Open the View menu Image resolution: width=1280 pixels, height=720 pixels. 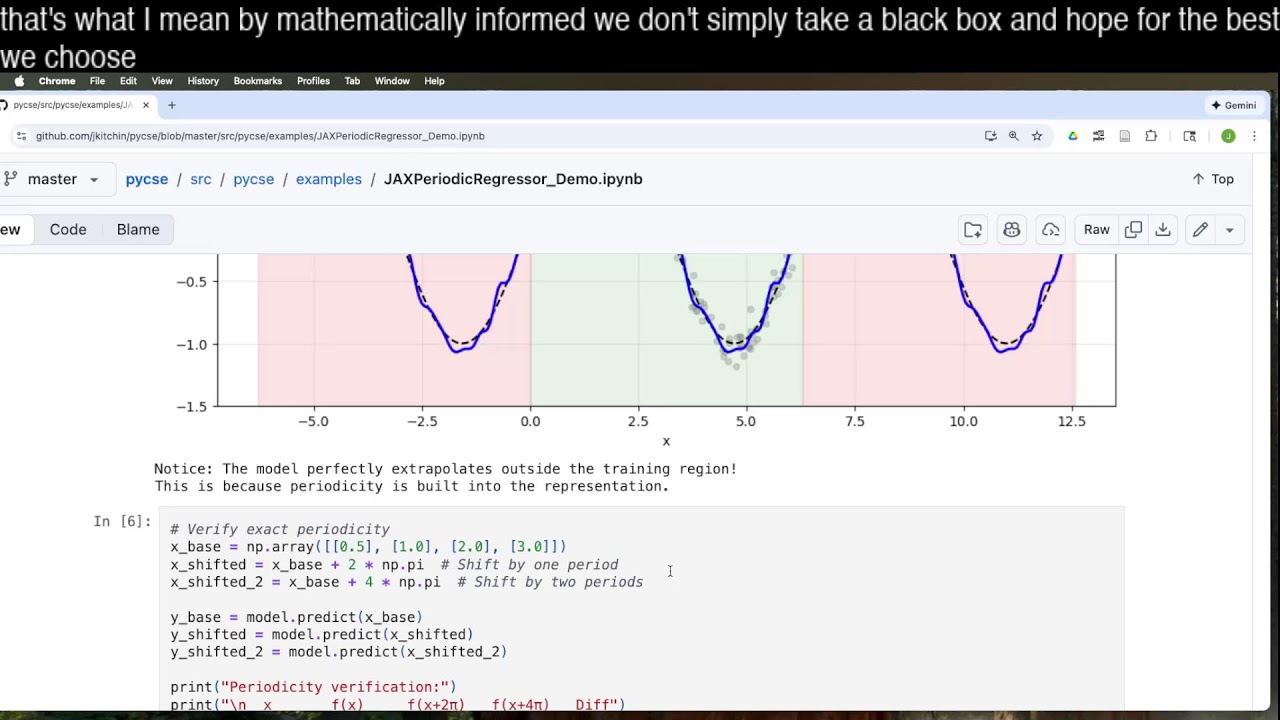[162, 81]
